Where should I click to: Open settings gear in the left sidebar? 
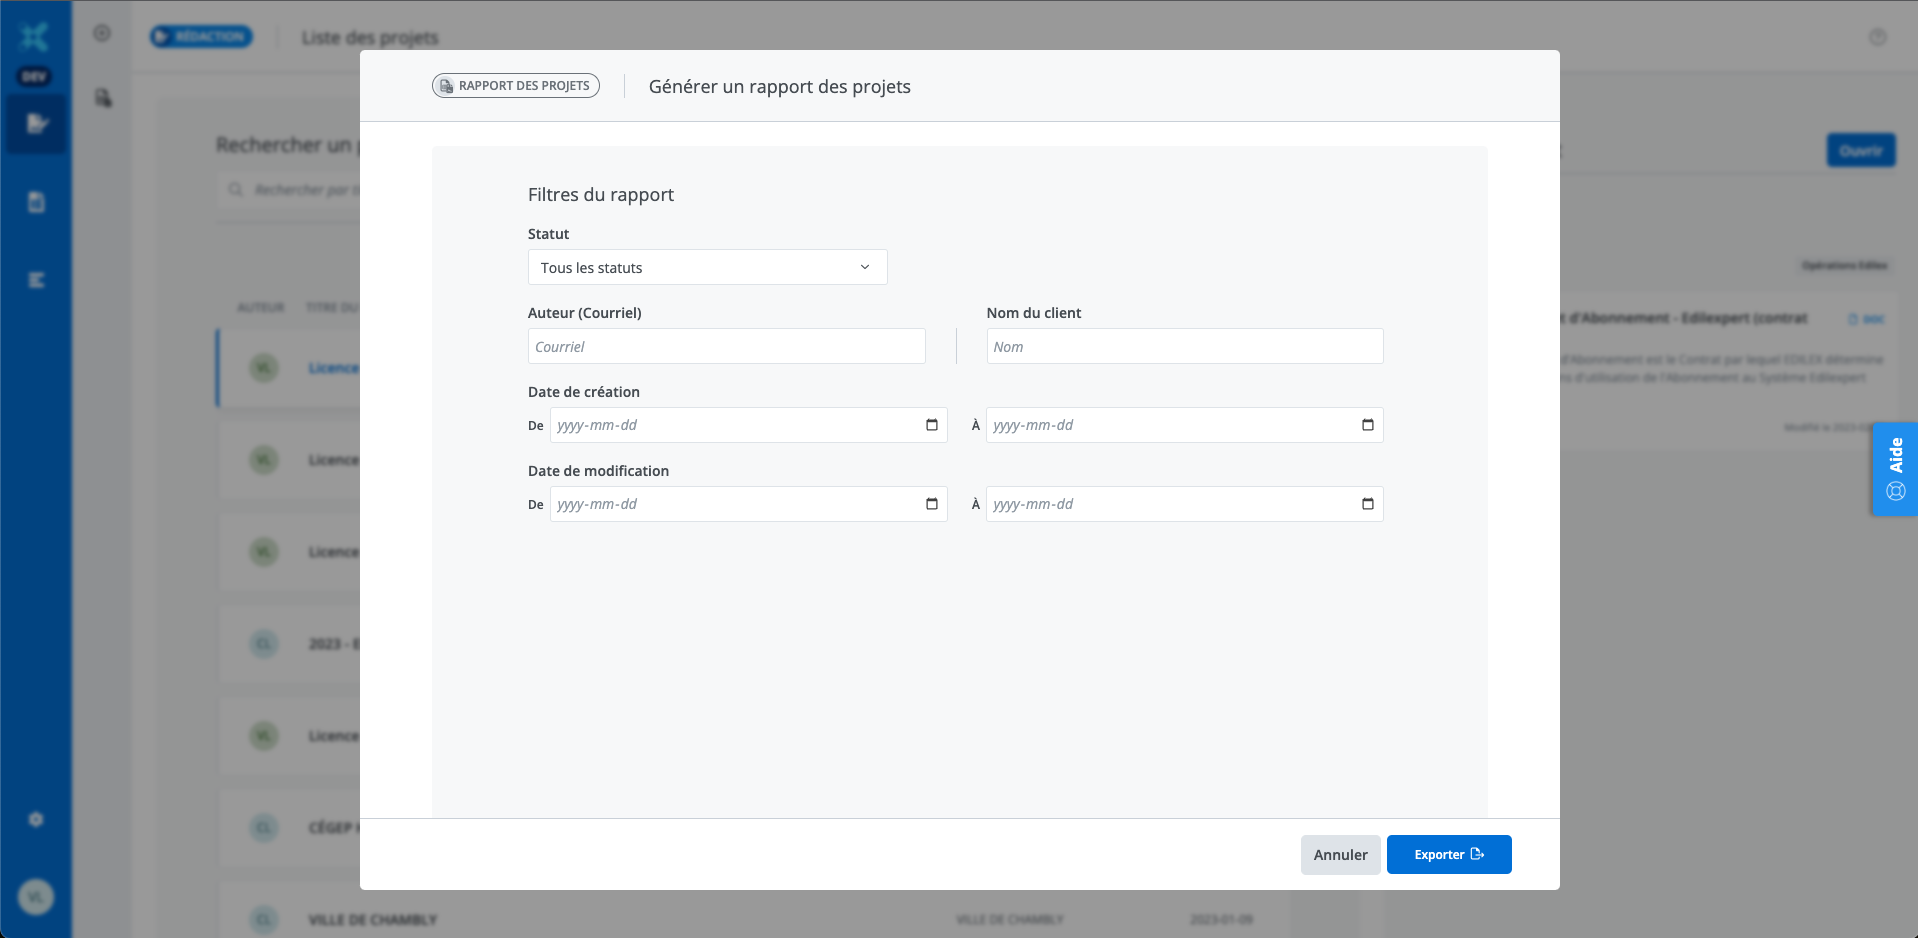pyautogui.click(x=36, y=819)
